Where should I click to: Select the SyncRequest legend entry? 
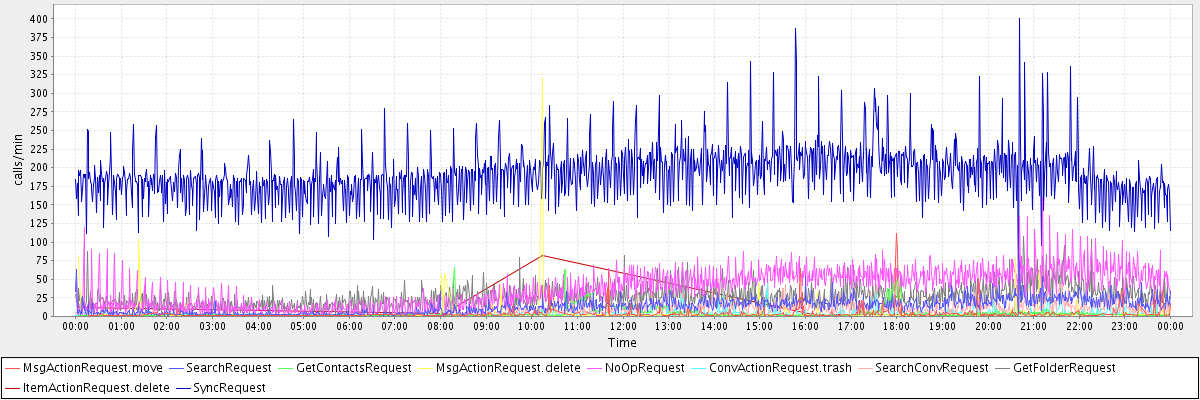(231, 387)
